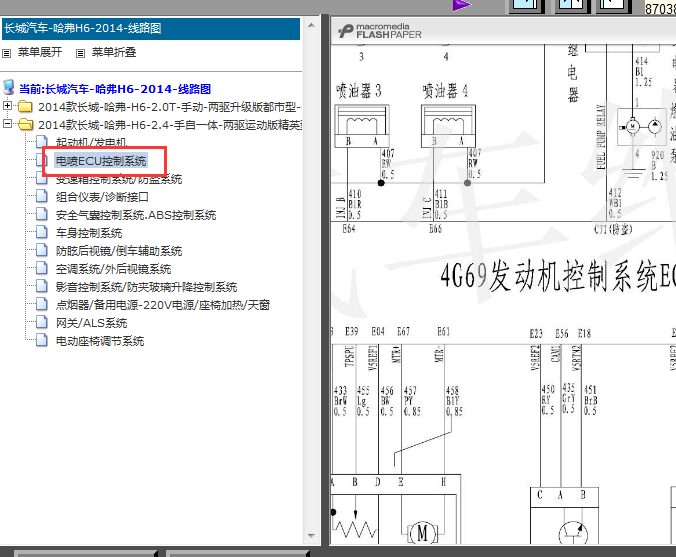This screenshot has height=557, width=676.
Task: Select 影音控制系统/防夹玻璃升降控制系统 entry
Action: tap(146, 287)
